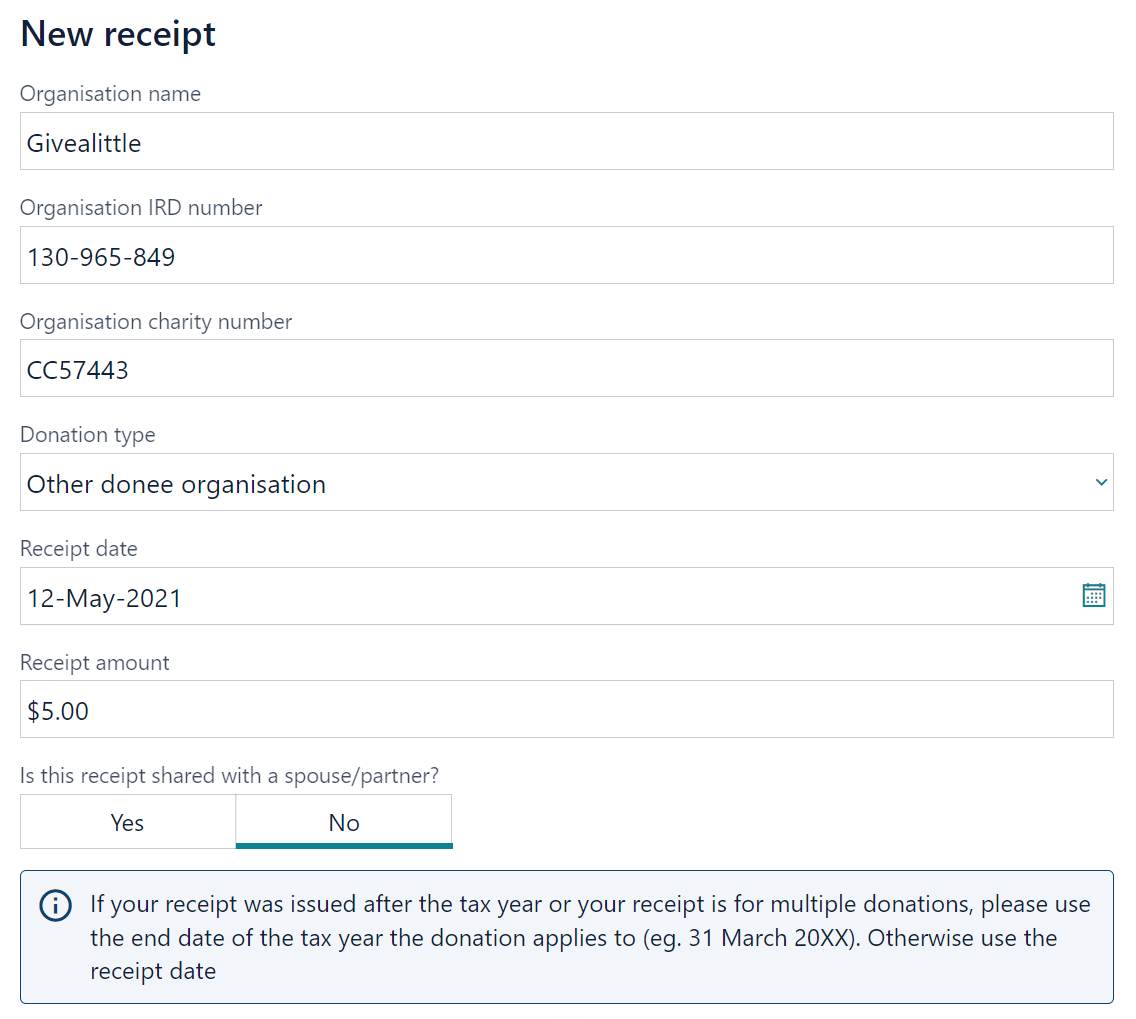Click the charity number field CC57443
The width and height of the screenshot is (1136, 1019).
(567, 369)
